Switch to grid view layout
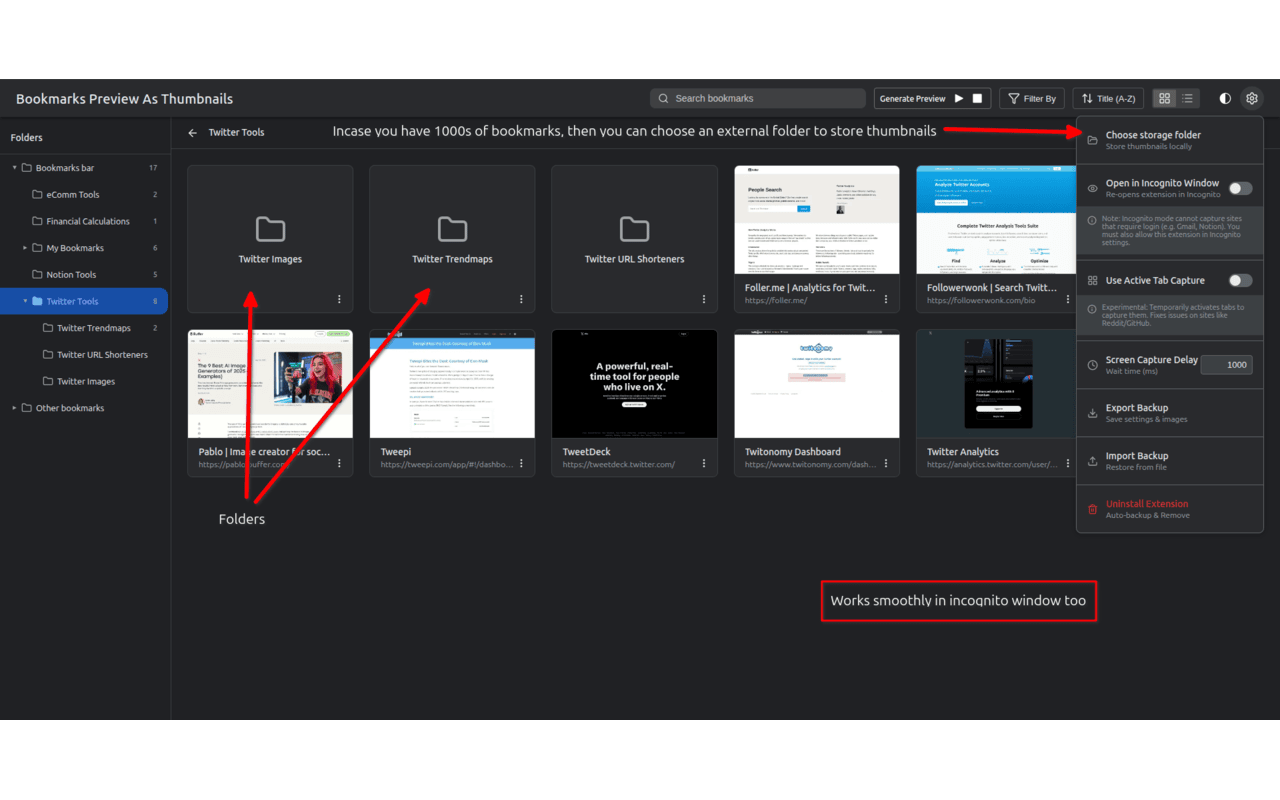1280x800 pixels. tap(1164, 98)
